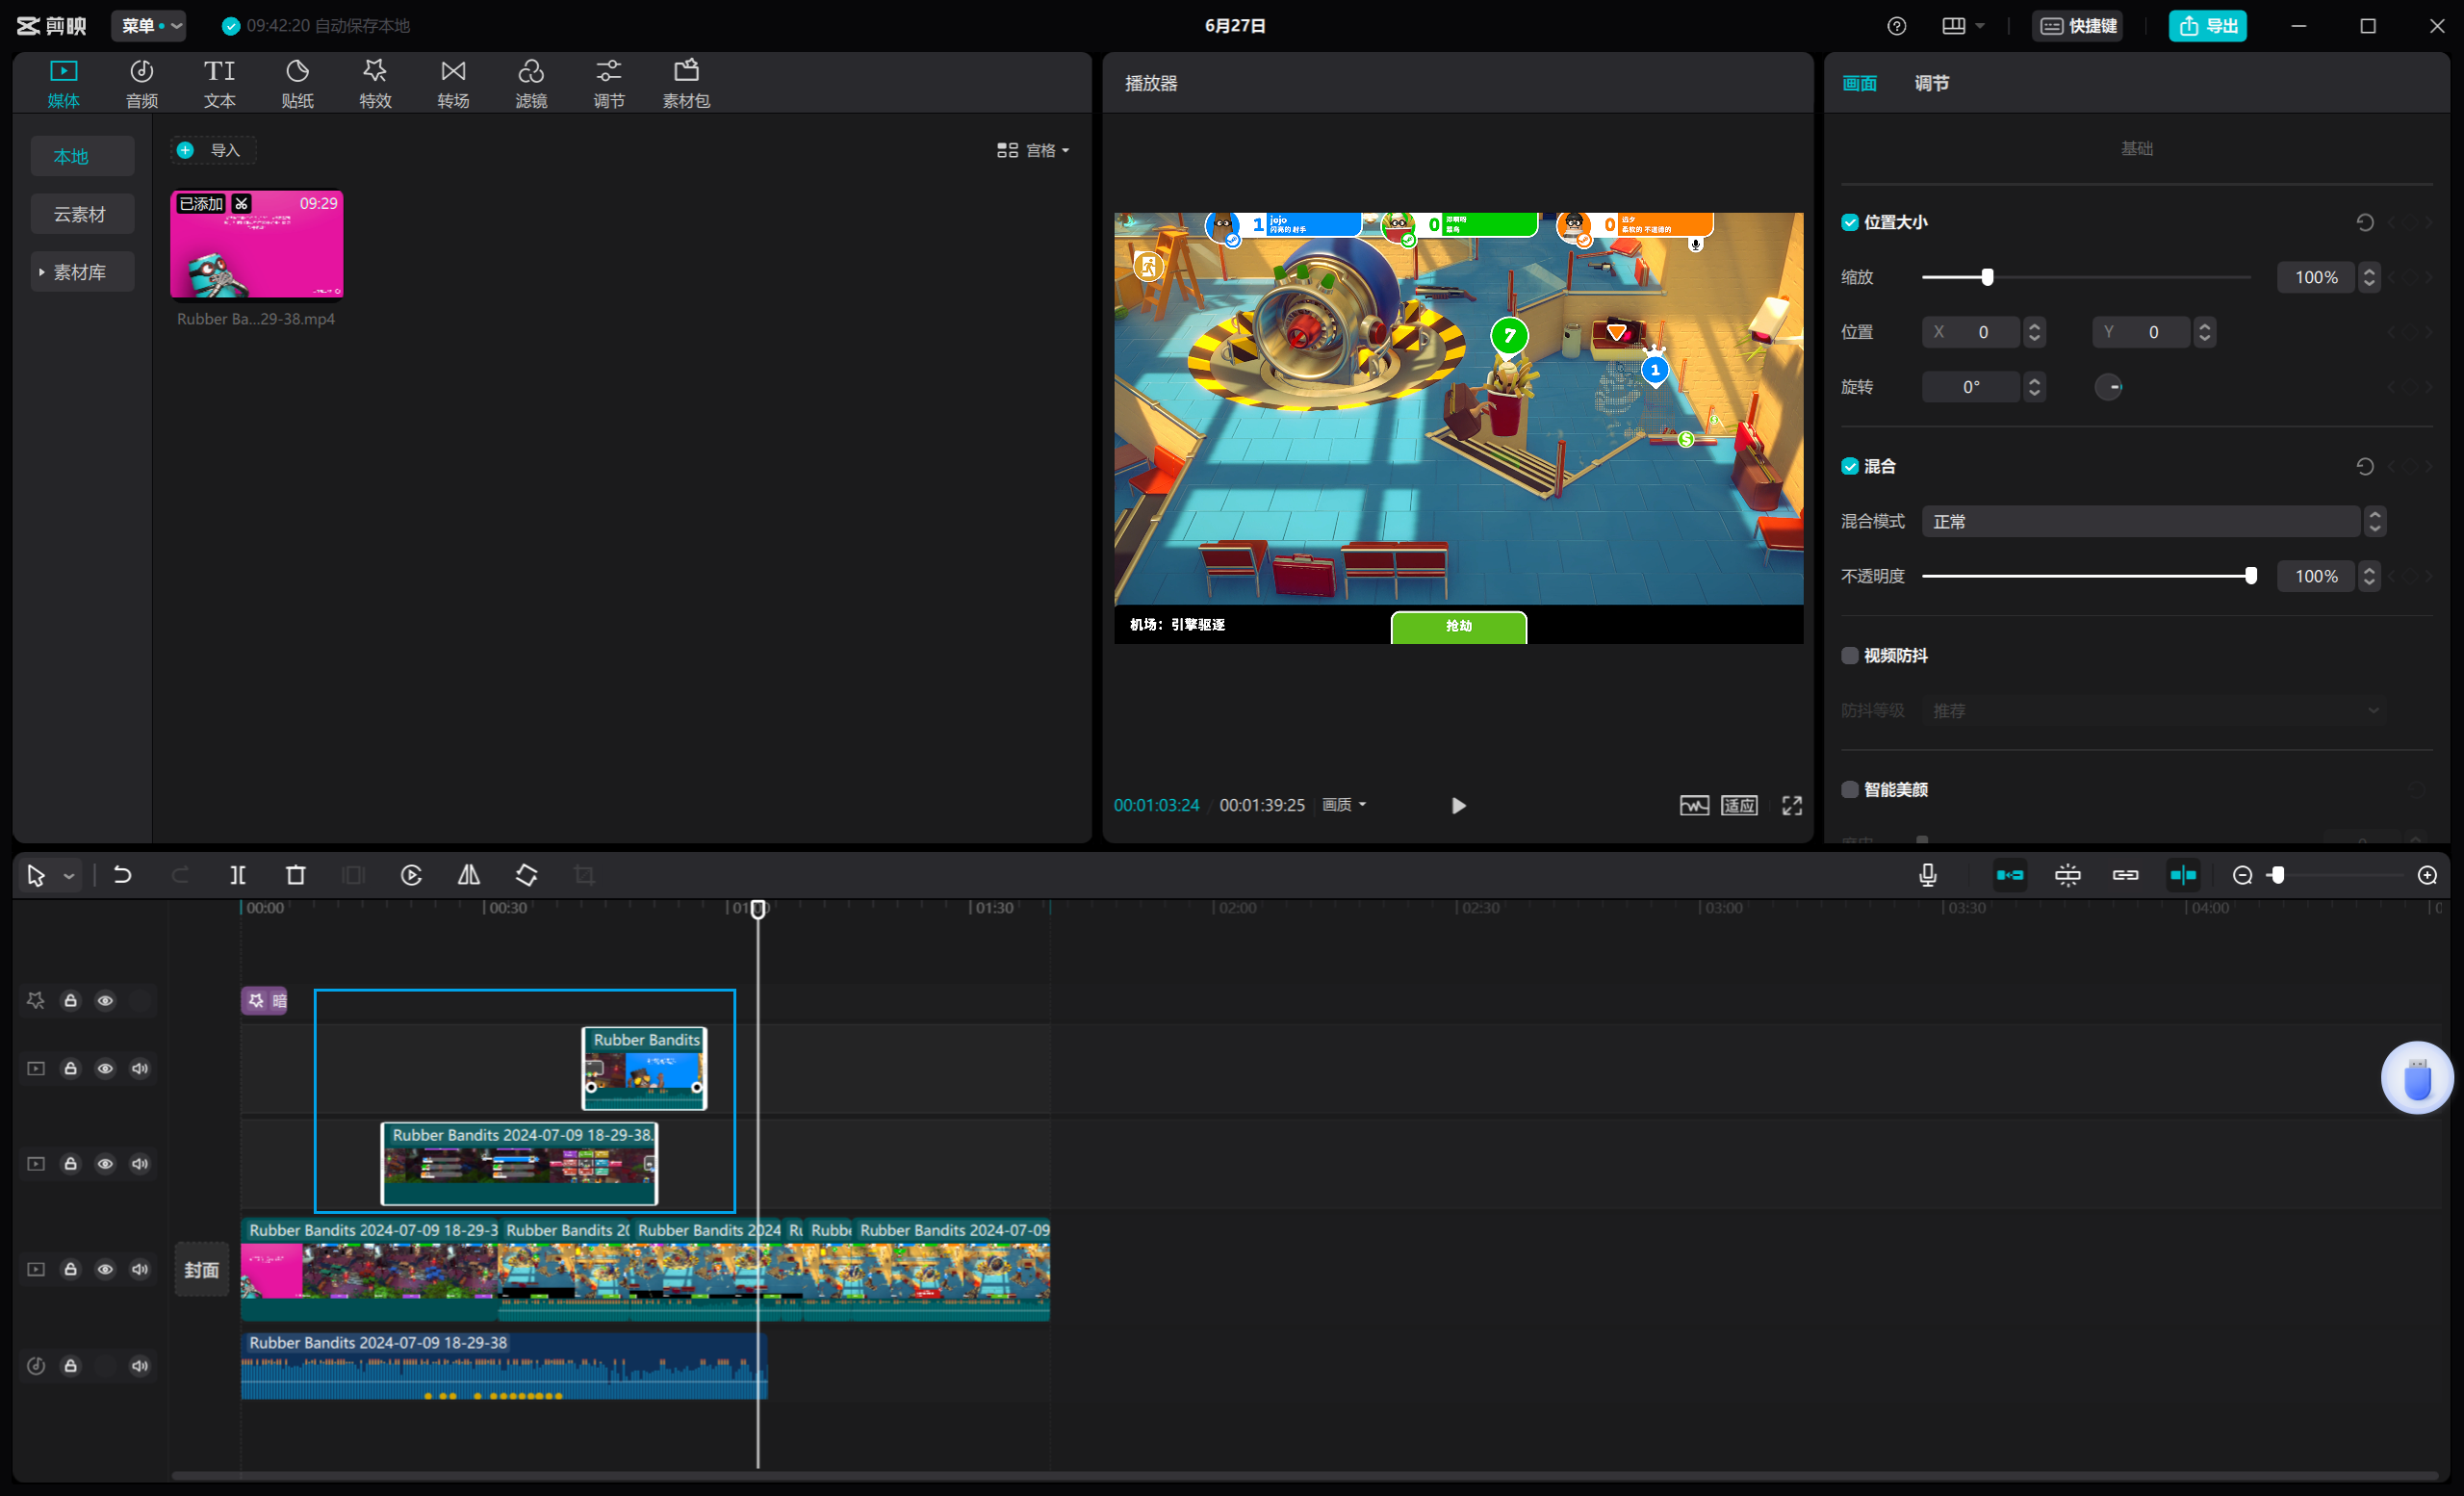
Task: Open the 转场 transitions panel
Action: tap(453, 83)
